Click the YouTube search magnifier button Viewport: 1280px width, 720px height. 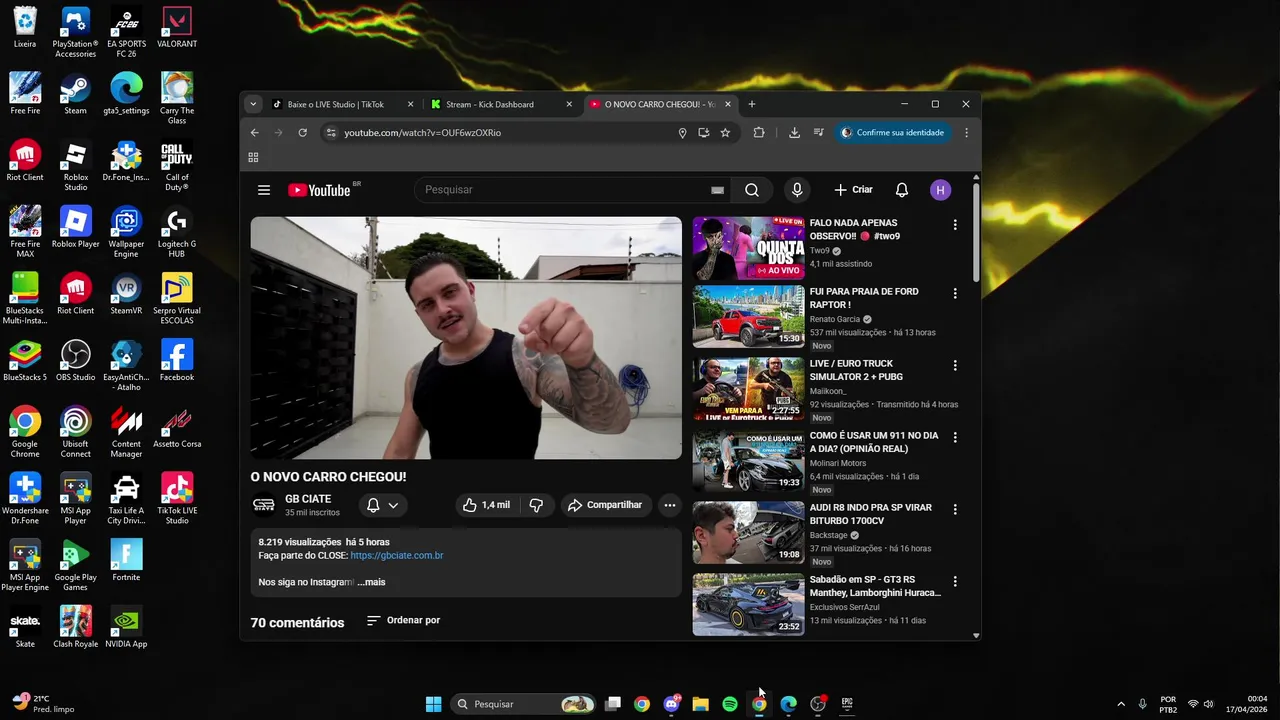point(752,190)
